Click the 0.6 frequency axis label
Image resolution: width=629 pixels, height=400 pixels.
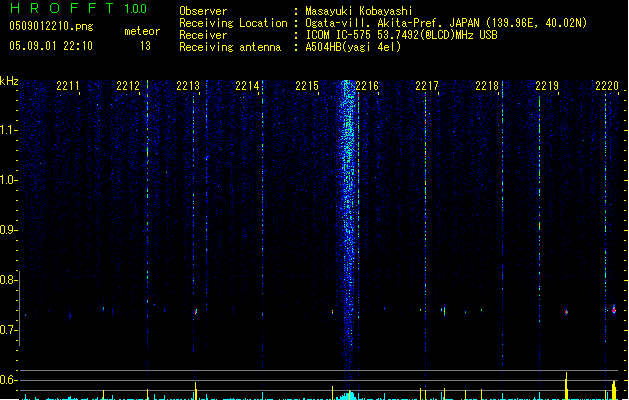tap(8, 380)
